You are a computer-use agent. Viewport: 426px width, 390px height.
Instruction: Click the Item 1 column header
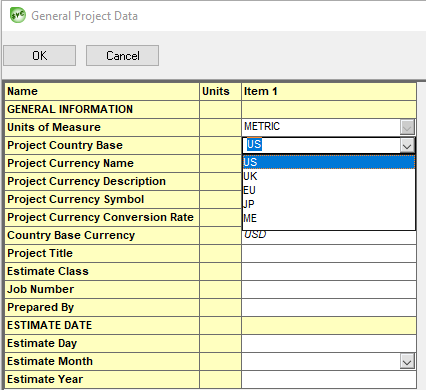329,91
